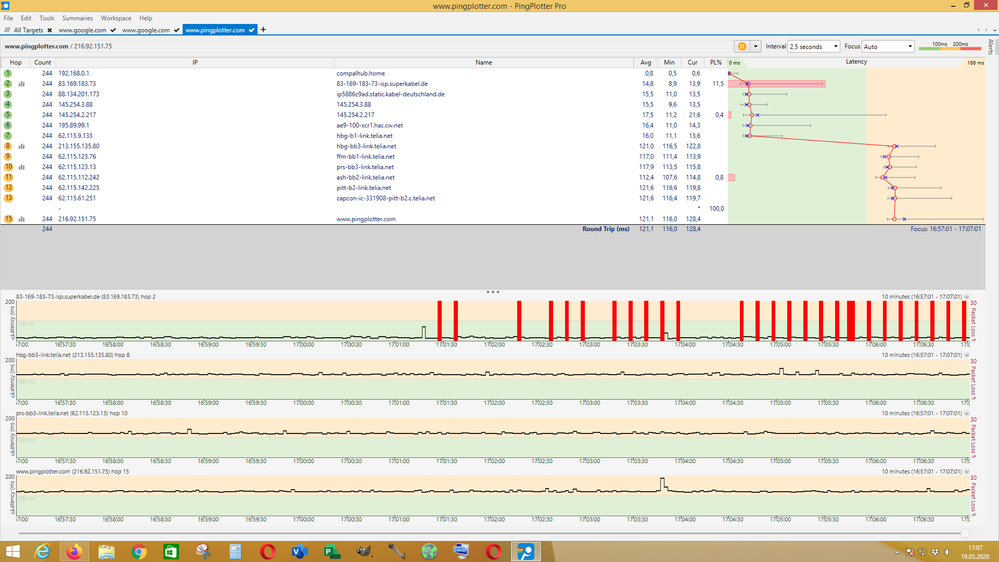Viewport: 999px width, 562px height.
Task: Toggle timeline graph icon for hop 8
Action: [22, 146]
